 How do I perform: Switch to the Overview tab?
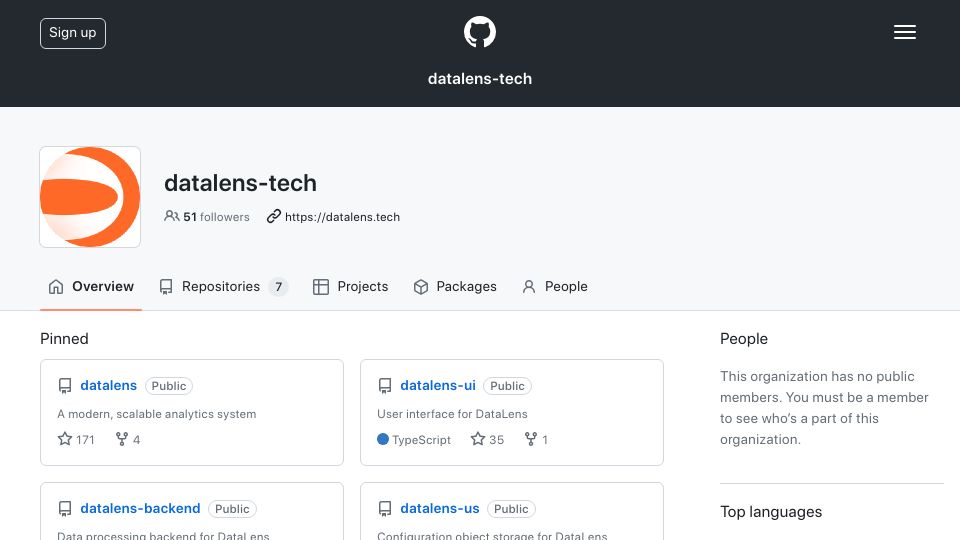[91, 287]
